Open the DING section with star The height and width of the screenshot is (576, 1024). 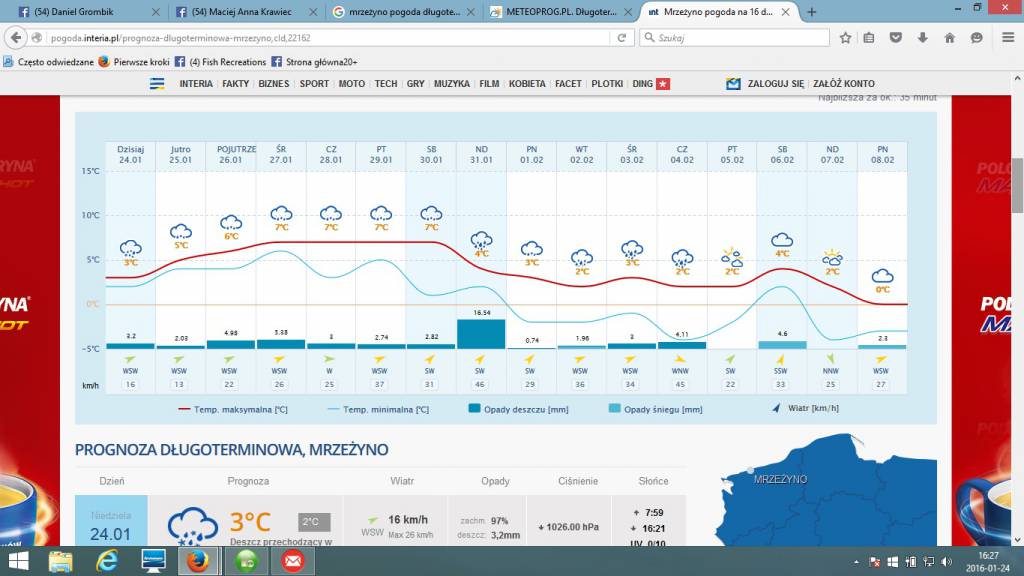coord(650,84)
